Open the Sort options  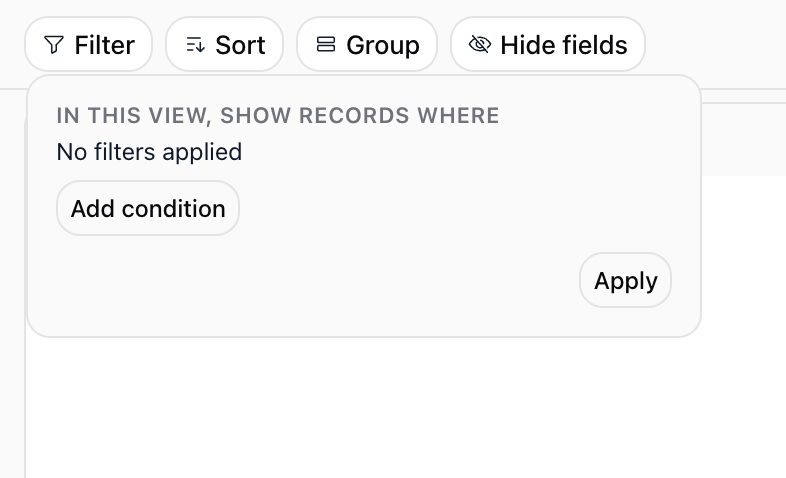pos(225,44)
